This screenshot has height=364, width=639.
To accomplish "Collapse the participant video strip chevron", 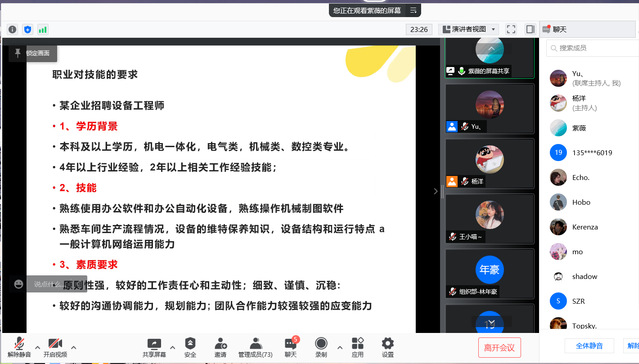I will pyautogui.click(x=435, y=191).
